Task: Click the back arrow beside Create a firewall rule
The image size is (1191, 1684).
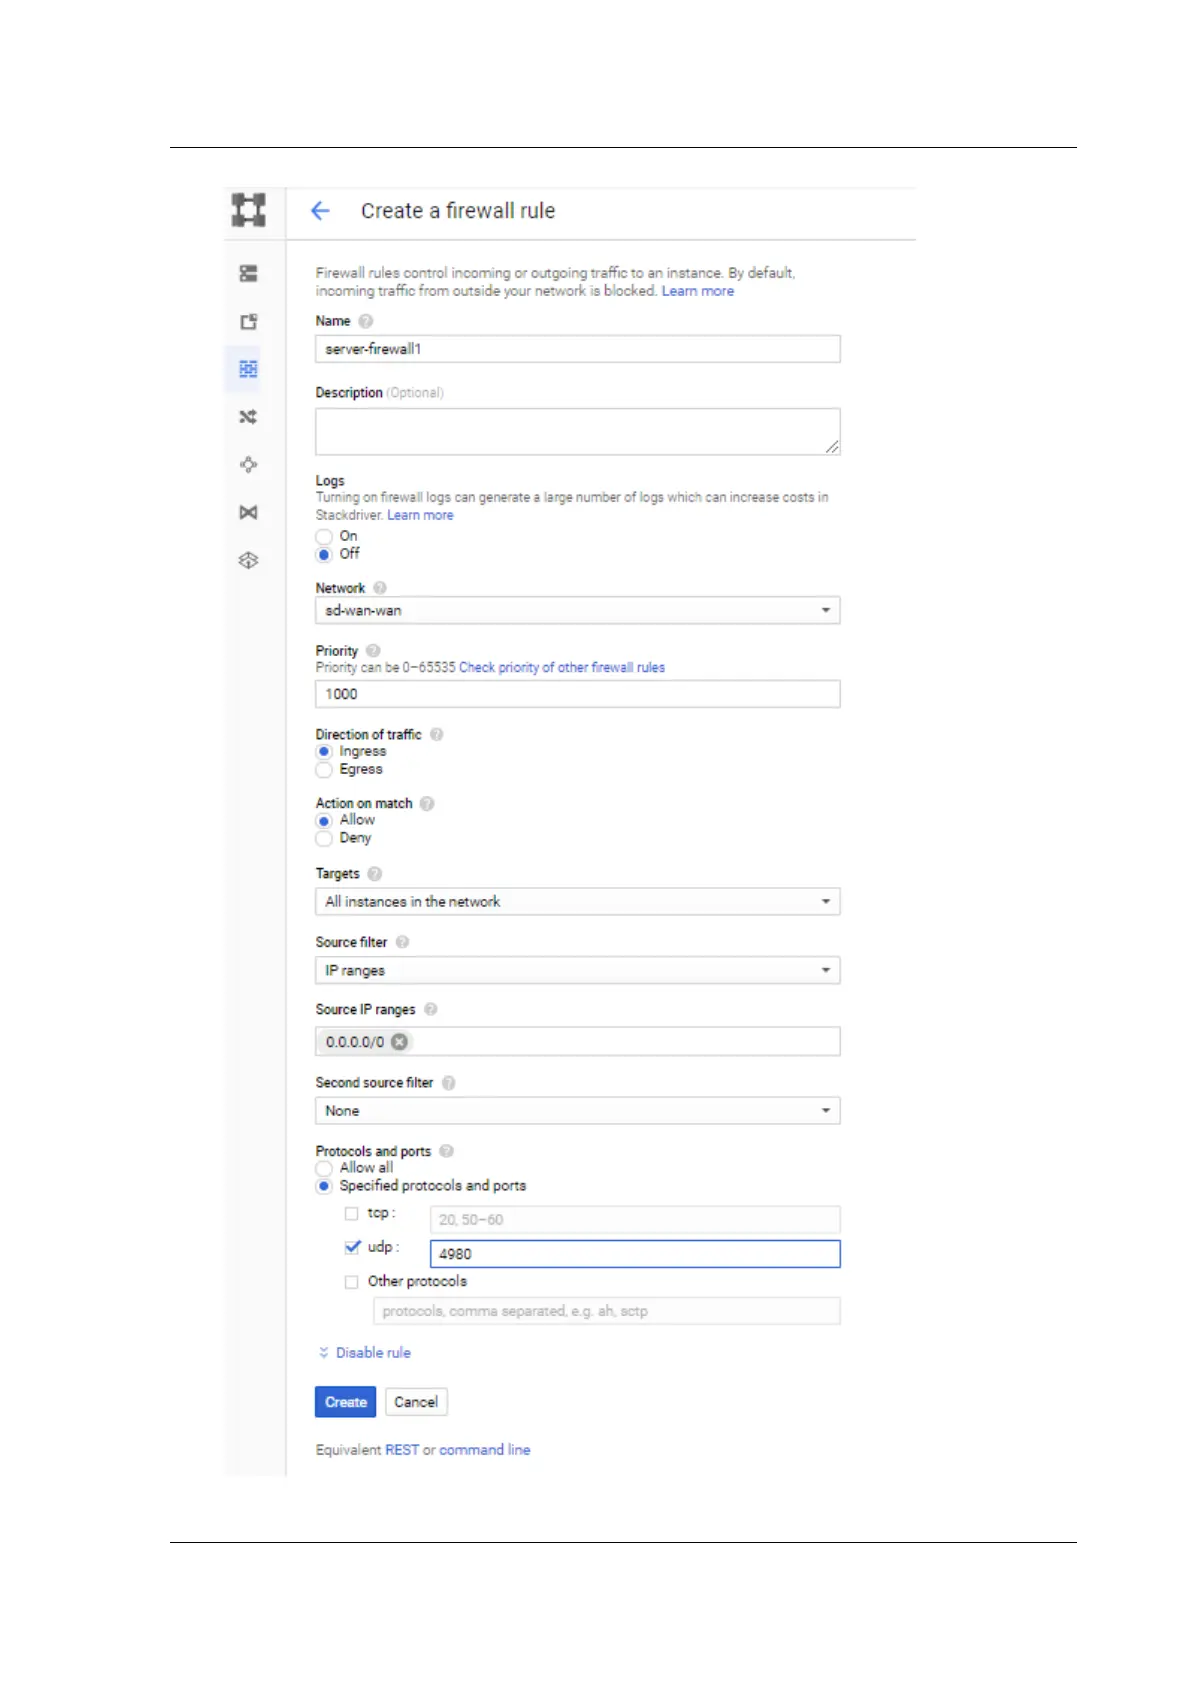Action: pyautogui.click(x=320, y=211)
